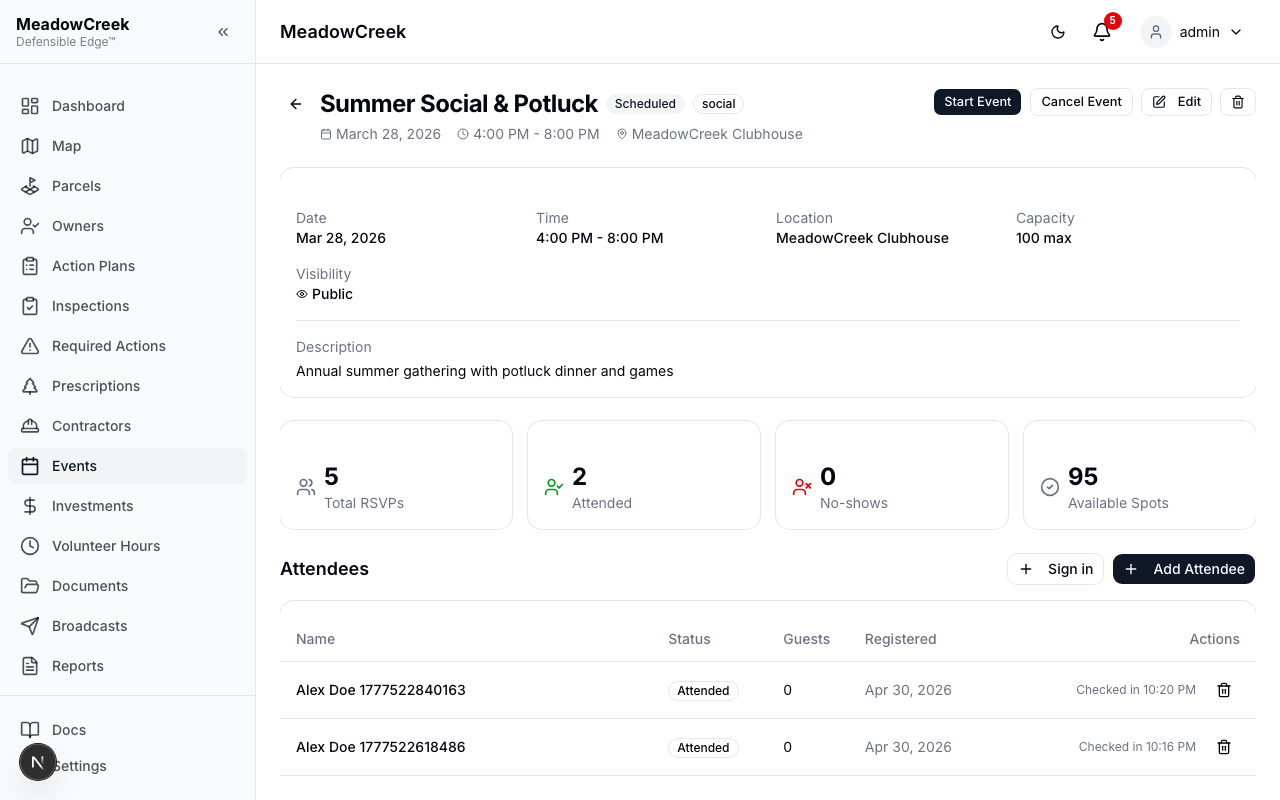Screen dimensions: 1280x800
Task: Click the Summer Social & Potluck heading
Action: pyautogui.click(x=459, y=104)
